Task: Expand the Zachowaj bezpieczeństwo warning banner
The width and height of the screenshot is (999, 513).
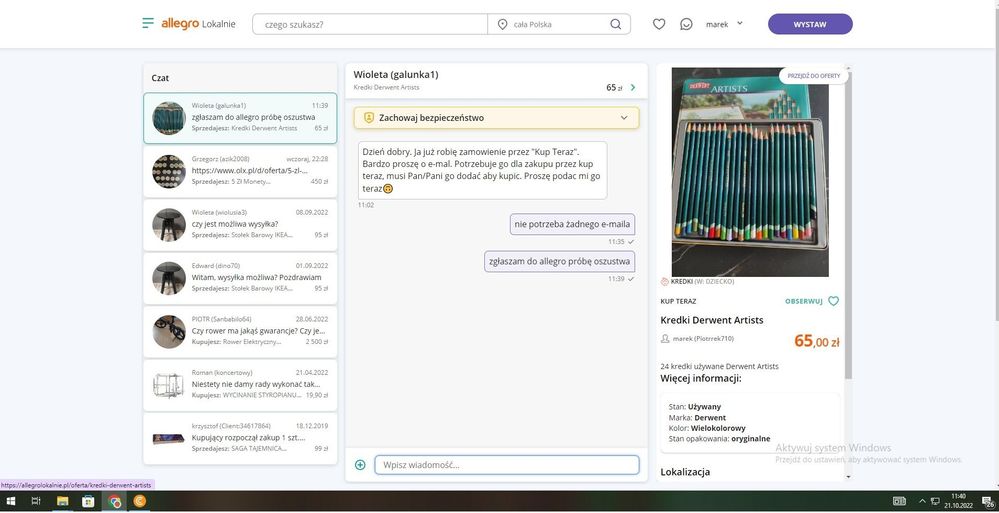Action: pyautogui.click(x=624, y=118)
